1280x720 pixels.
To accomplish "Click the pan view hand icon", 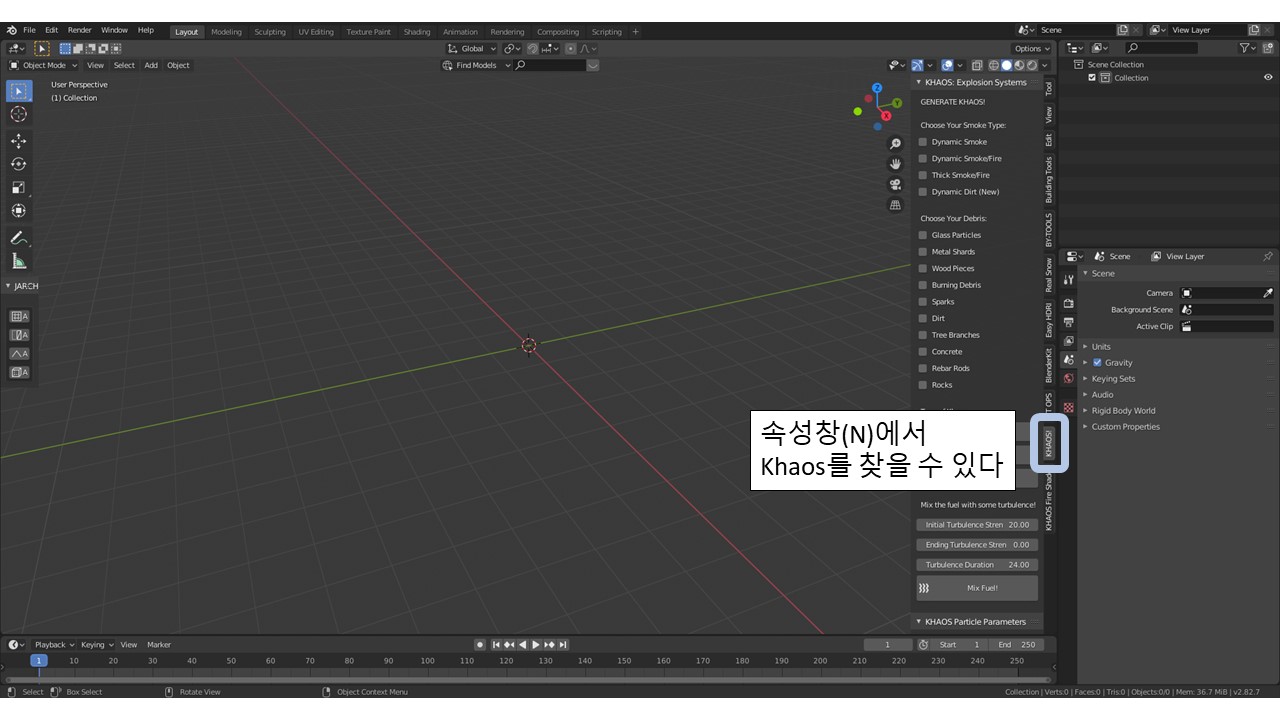I will [x=895, y=163].
